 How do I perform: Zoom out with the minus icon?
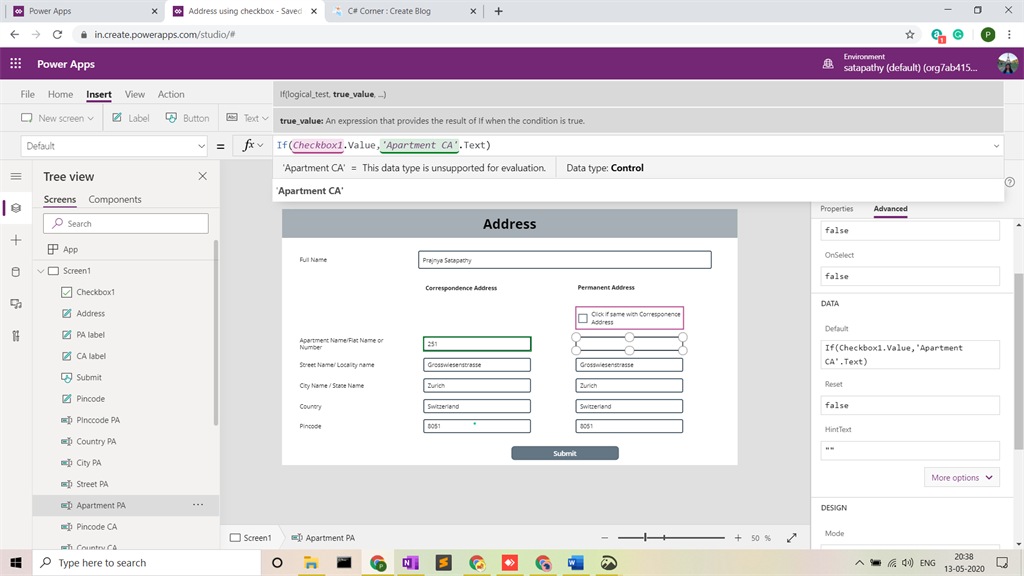pos(605,537)
